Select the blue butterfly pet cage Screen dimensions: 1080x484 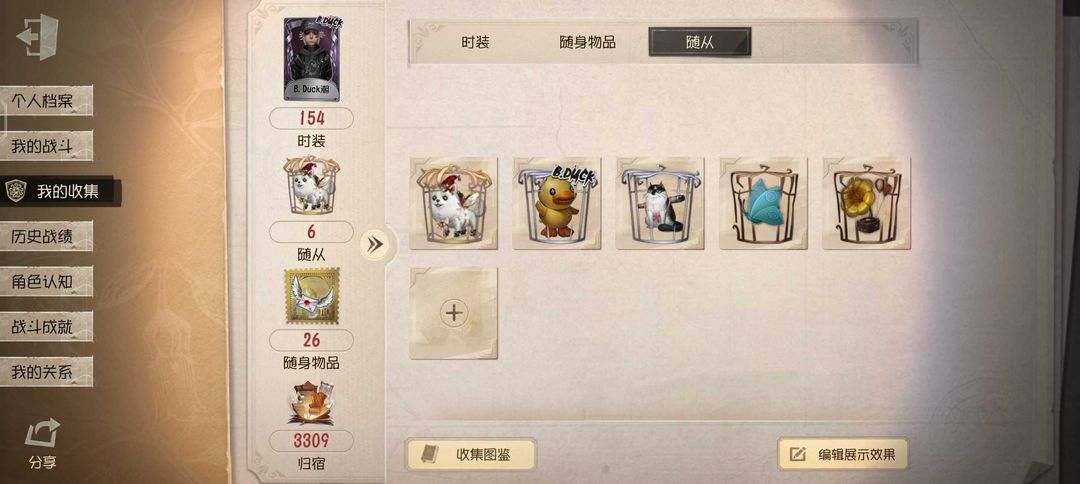coord(763,203)
